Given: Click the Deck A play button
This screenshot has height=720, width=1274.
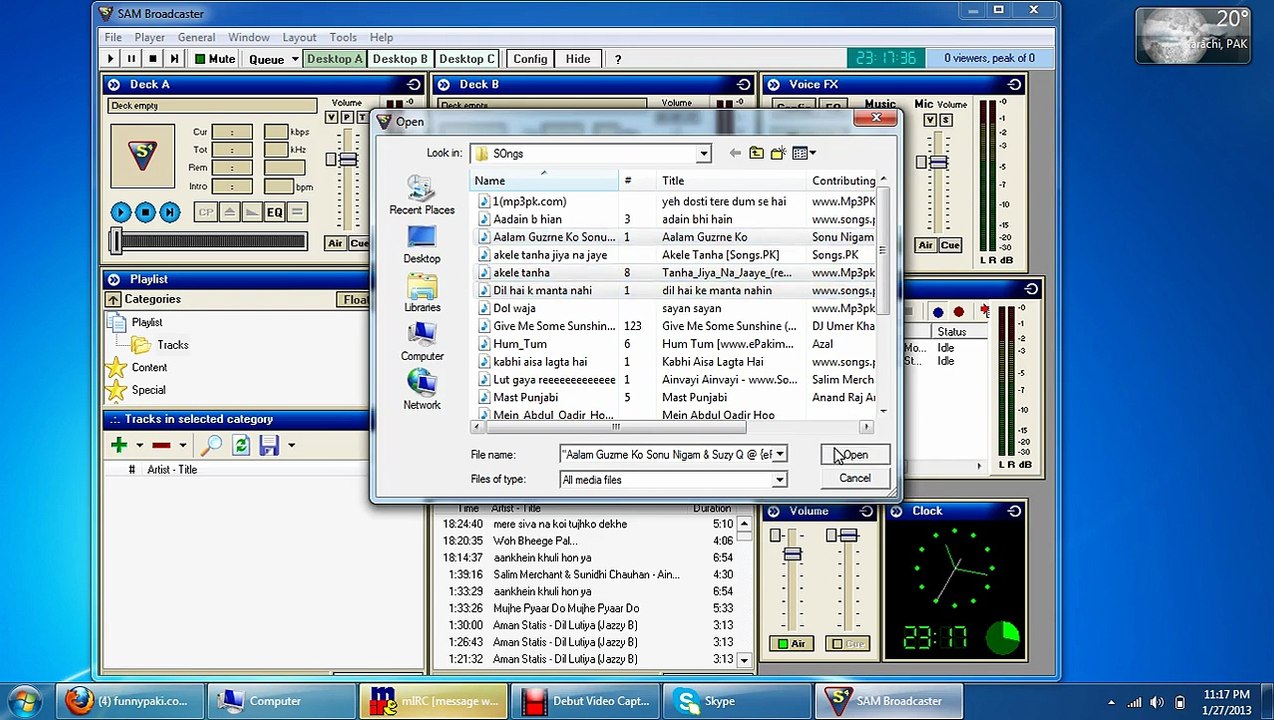Looking at the screenshot, I should tap(121, 212).
